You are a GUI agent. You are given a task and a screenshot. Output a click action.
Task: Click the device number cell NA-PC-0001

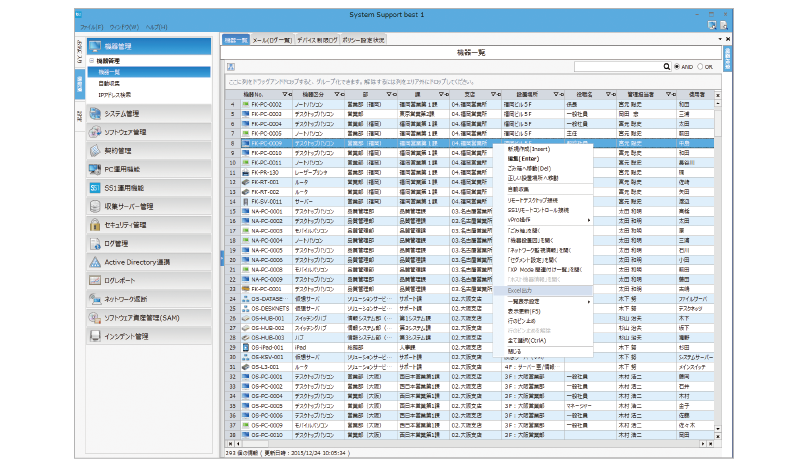(x=267, y=211)
